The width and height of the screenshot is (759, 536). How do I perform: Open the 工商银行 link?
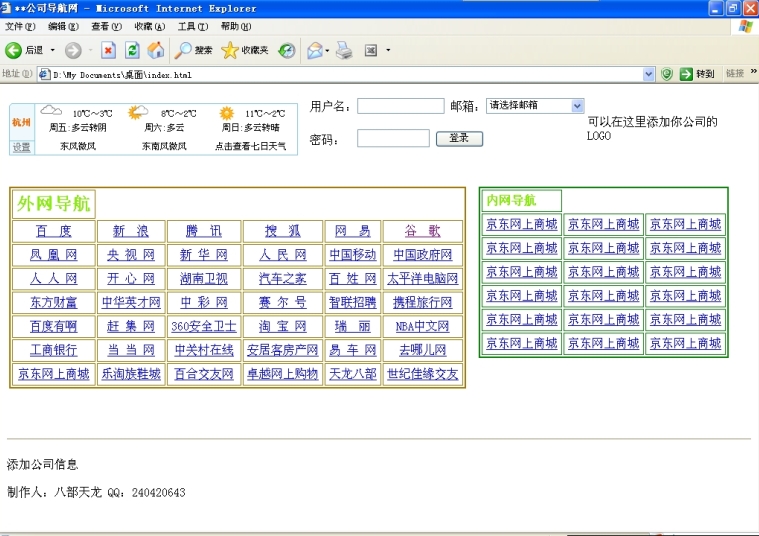tap(53, 350)
